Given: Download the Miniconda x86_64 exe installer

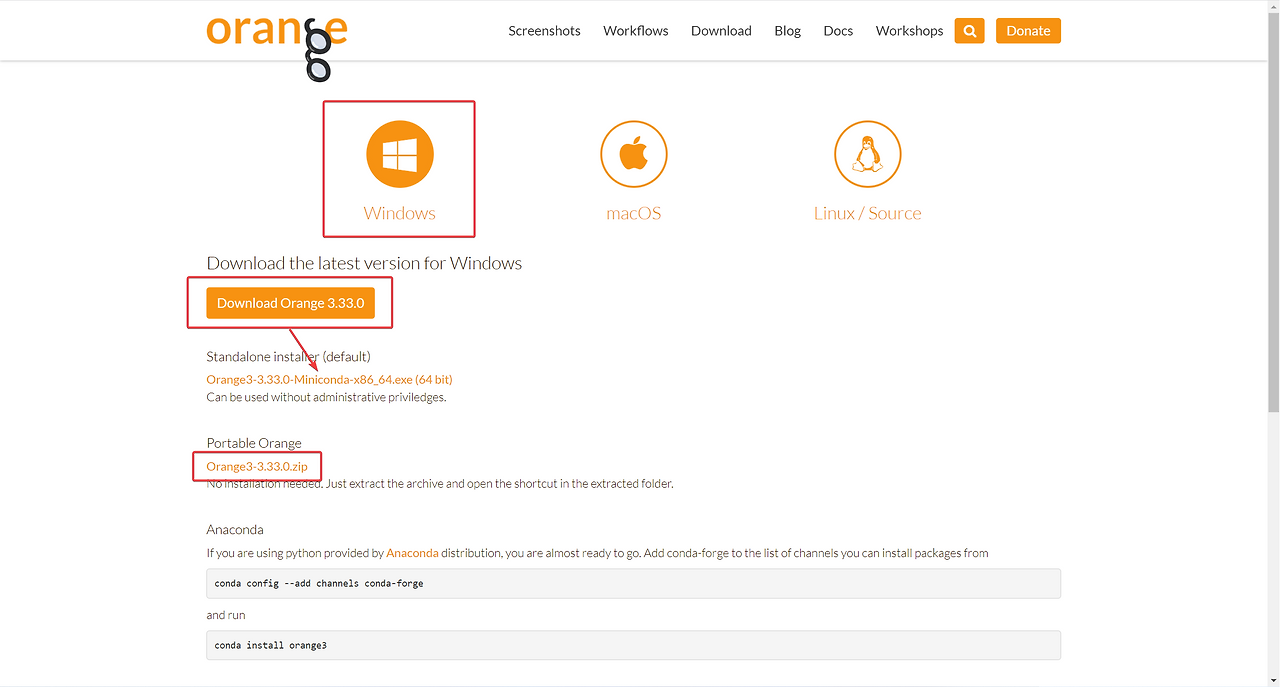Looking at the screenshot, I should [x=329, y=380].
